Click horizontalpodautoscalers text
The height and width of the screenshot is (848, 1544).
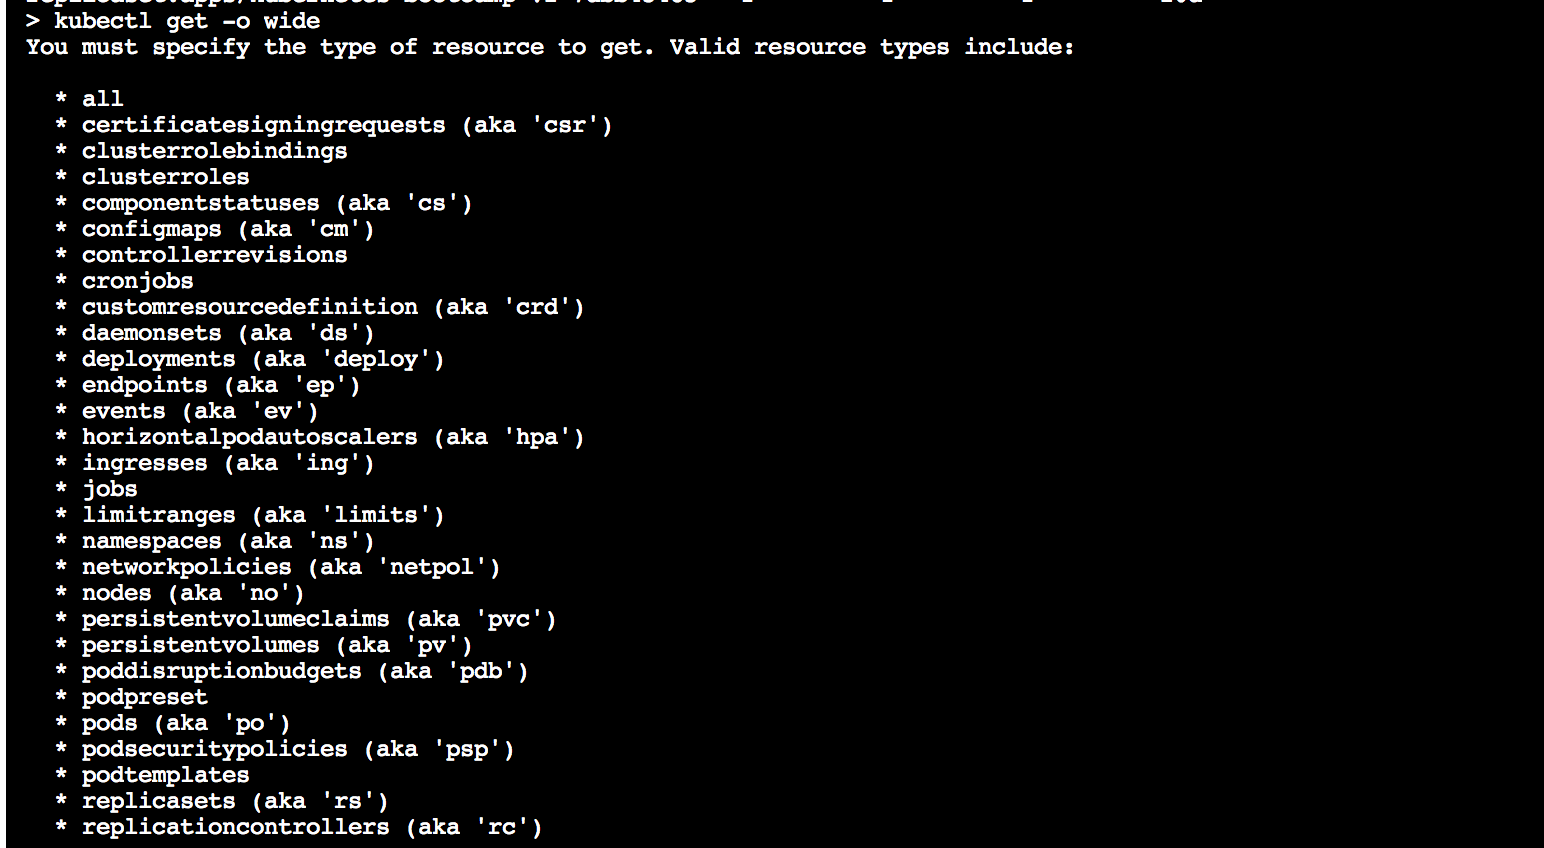coord(249,437)
